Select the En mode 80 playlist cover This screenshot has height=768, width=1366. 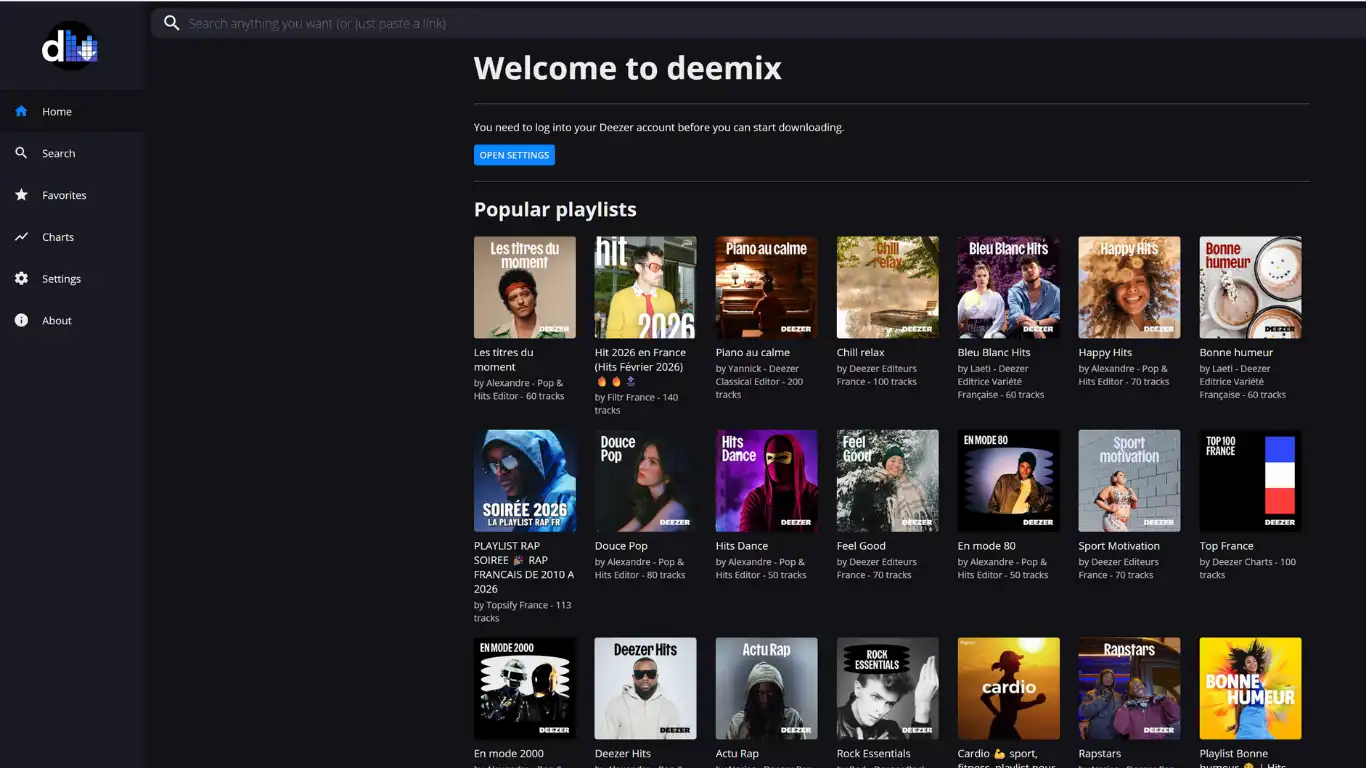(1008, 480)
